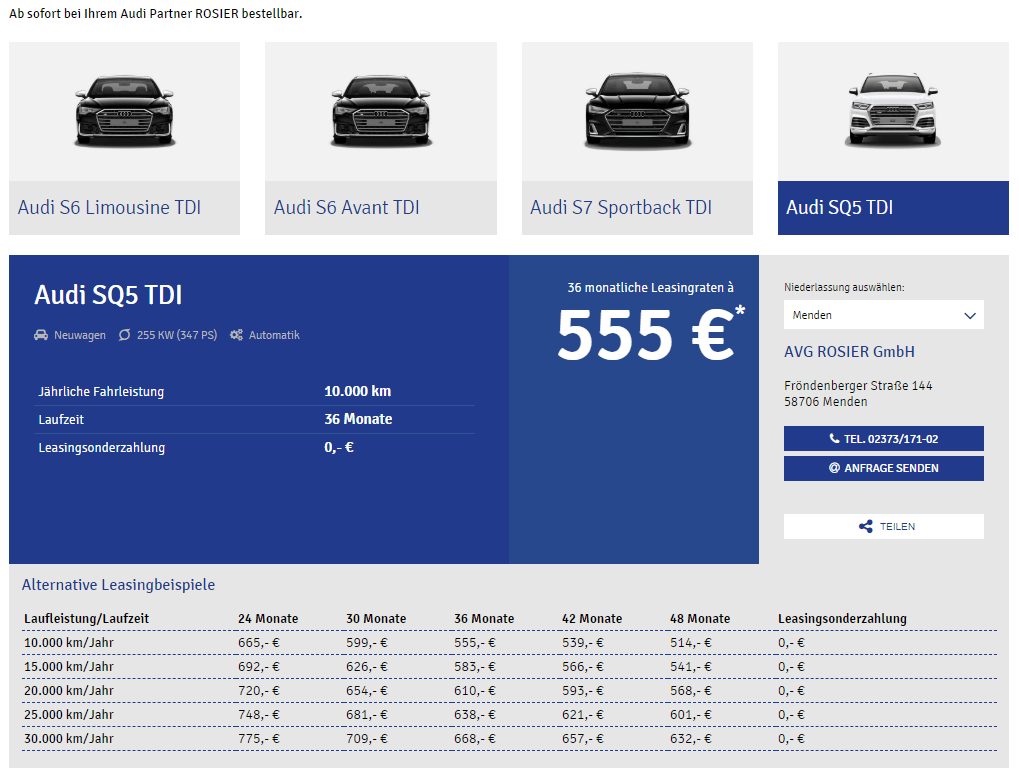
Task: Click the 748,- € table cell
Action: (259, 715)
